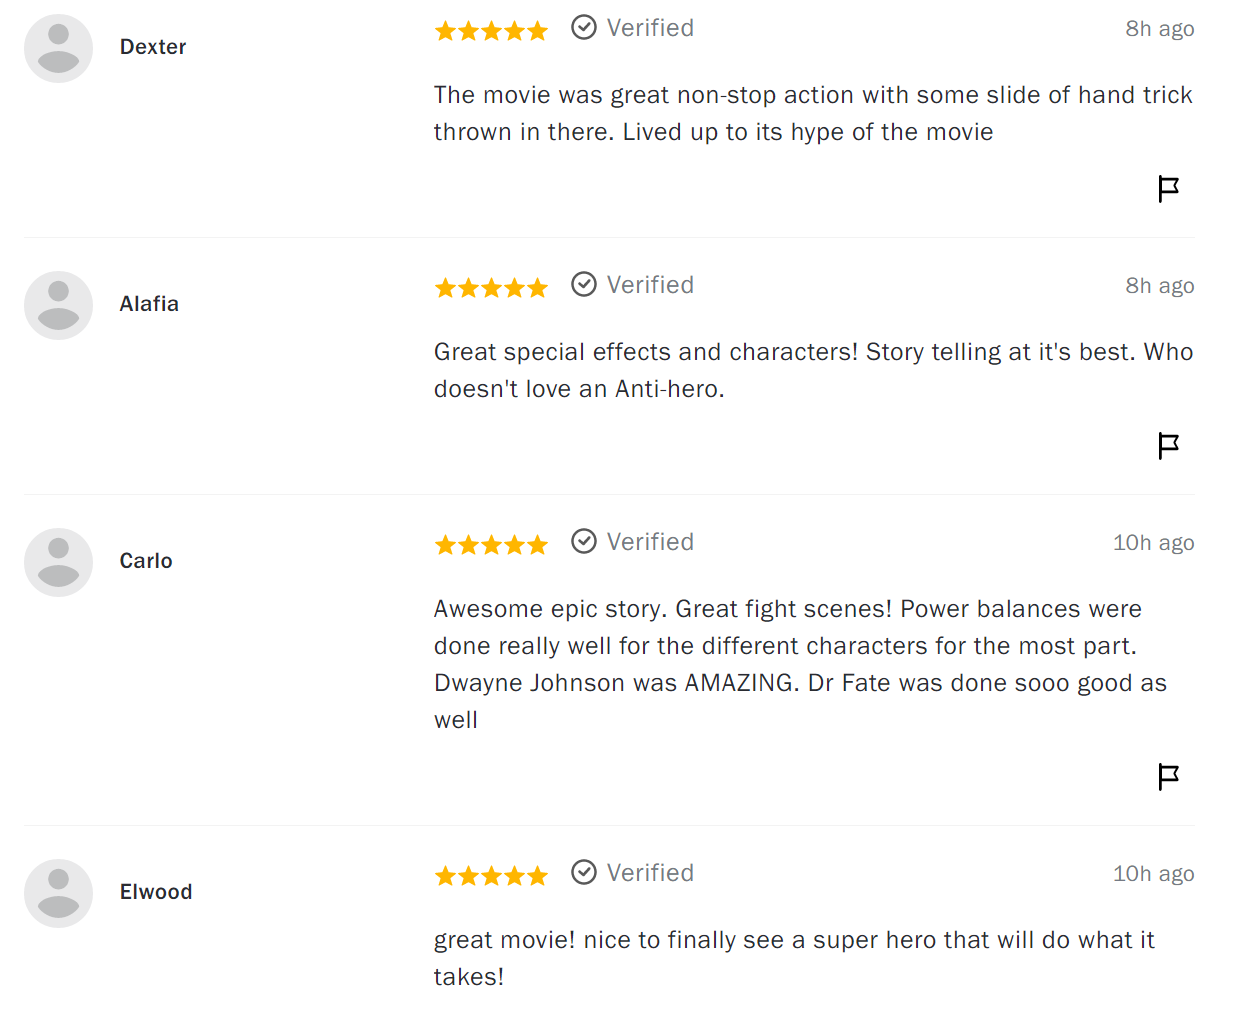The width and height of the screenshot is (1242, 1020).
Task: Click verified checkmark on Carlo's review
Action: pyautogui.click(x=584, y=541)
